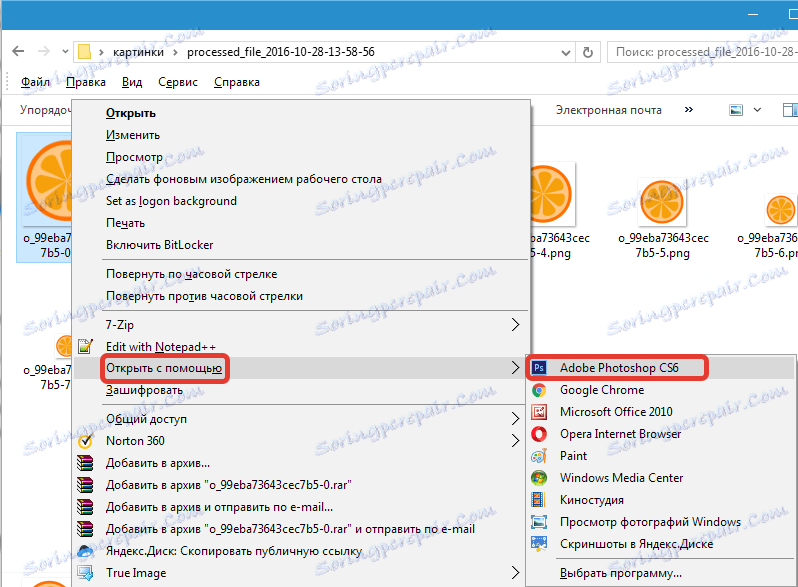Viewport: 798px width, 587px height.
Task: Click the Notepad++ icon in context menu
Action: (x=85, y=347)
